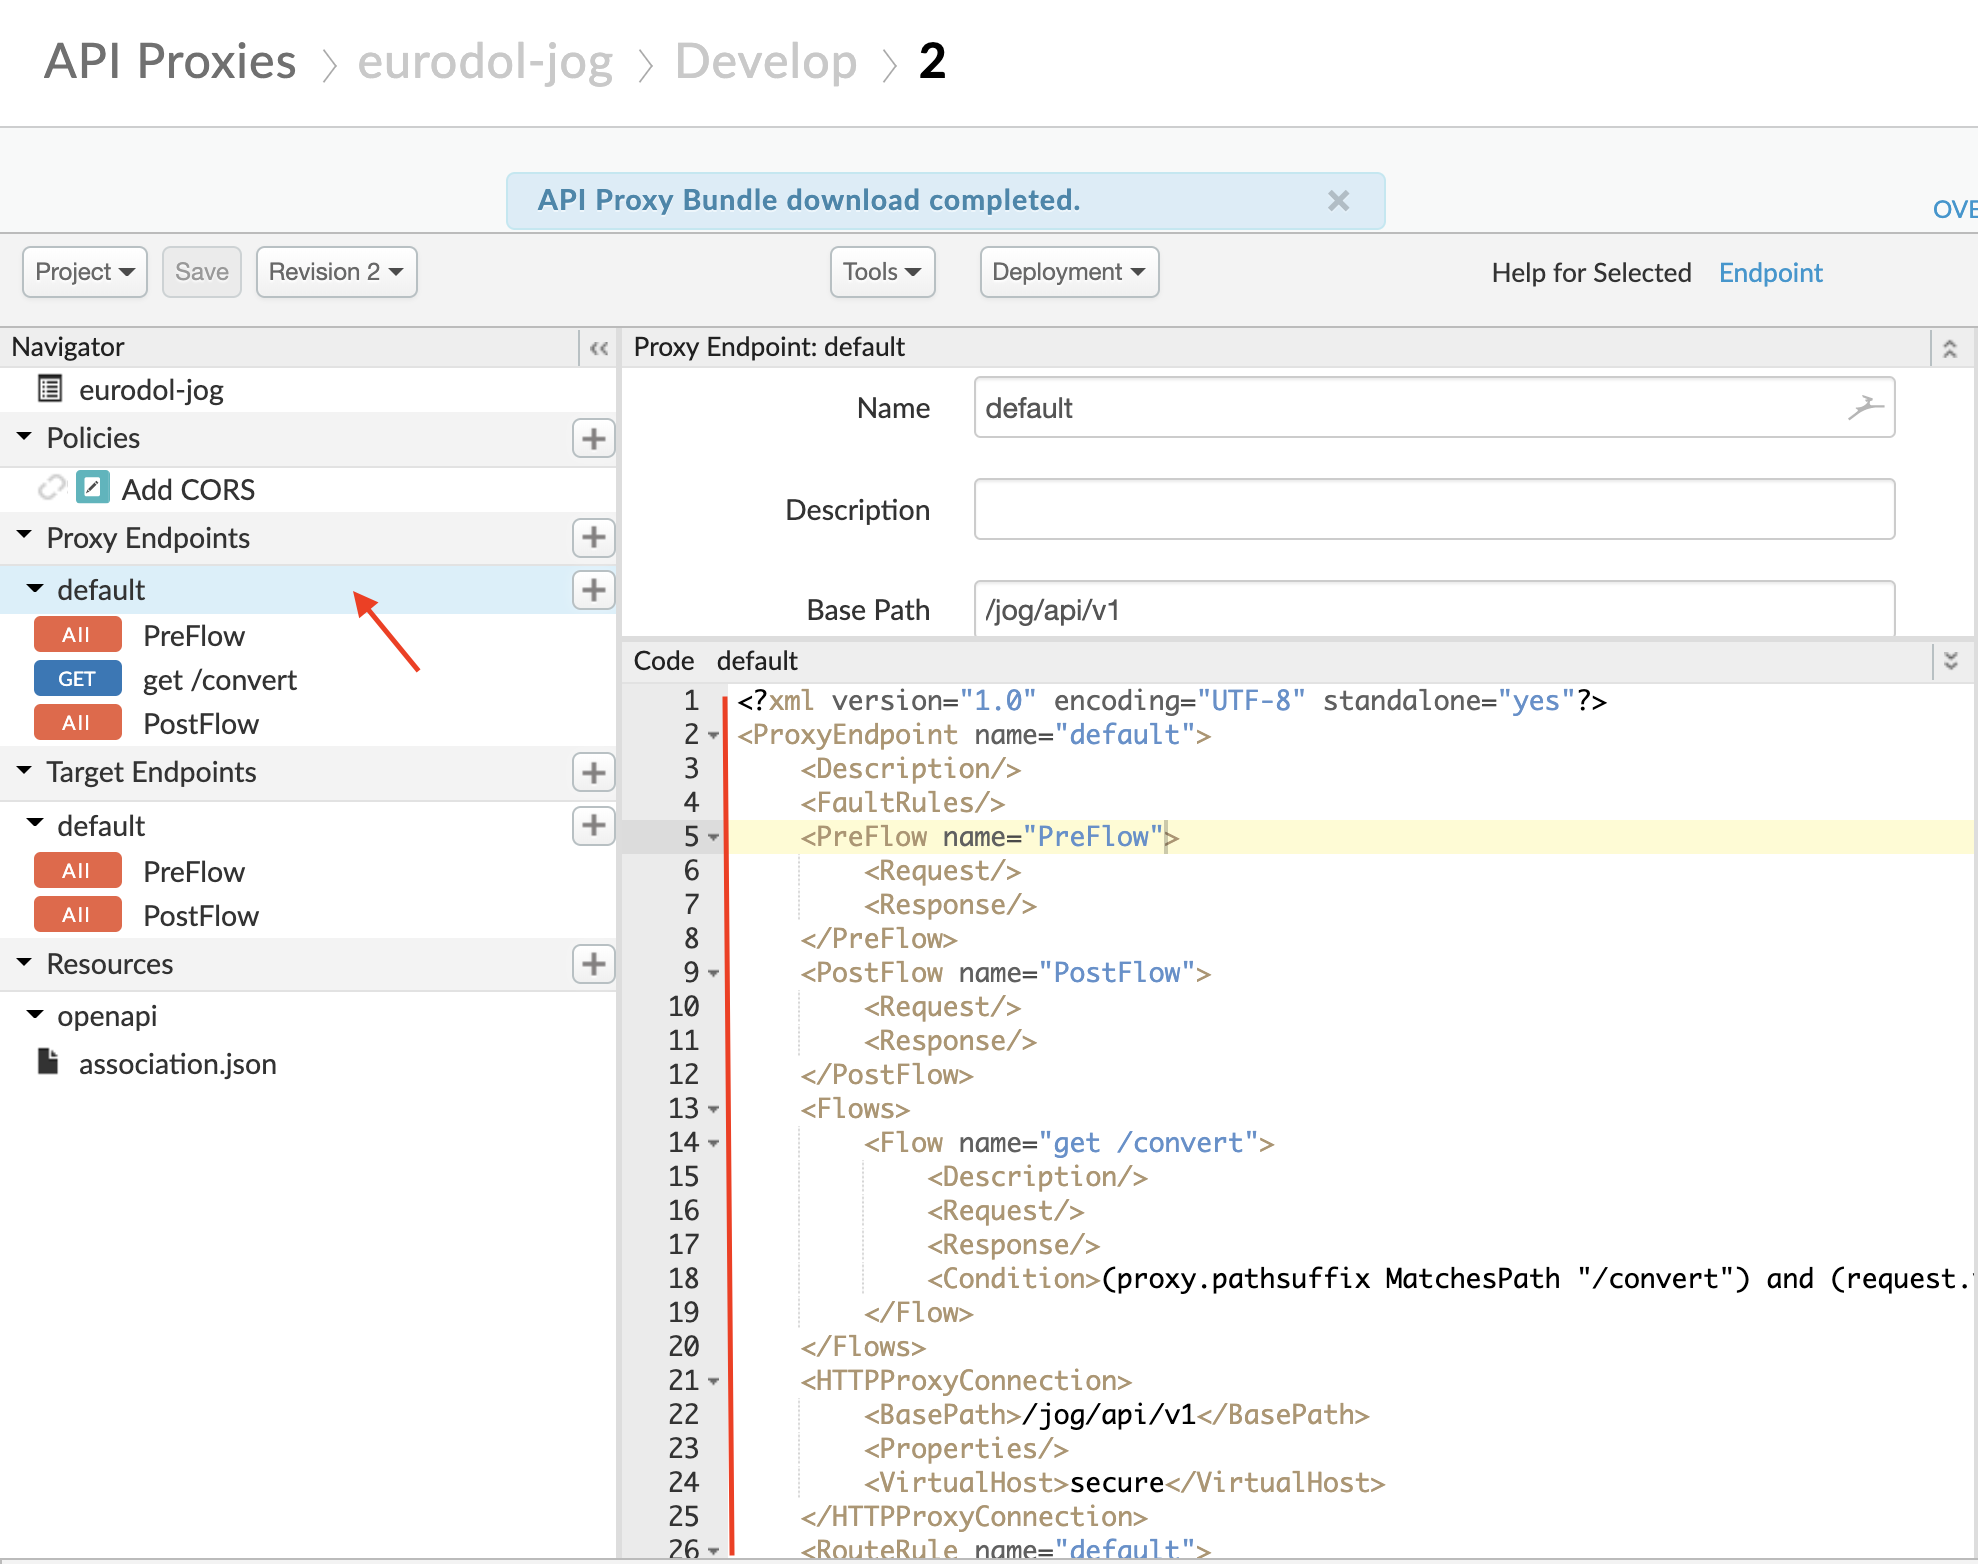Go to API Proxies breadcrumb

(x=170, y=61)
